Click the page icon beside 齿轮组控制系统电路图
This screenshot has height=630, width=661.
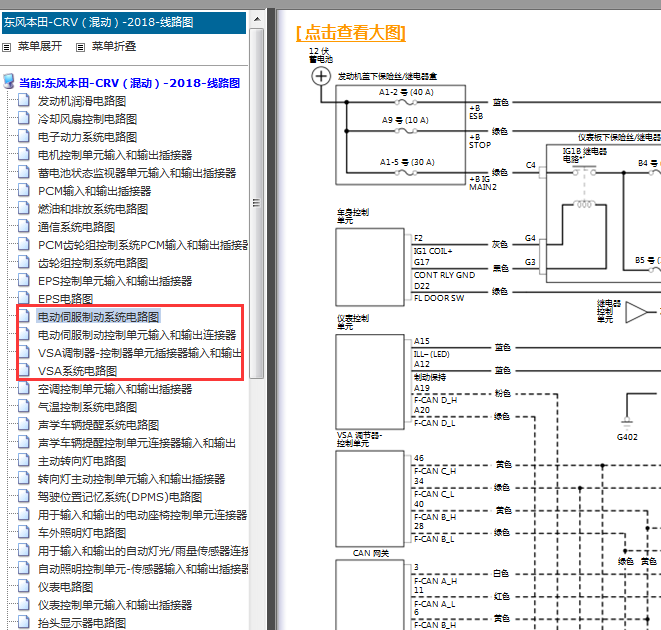(24, 262)
